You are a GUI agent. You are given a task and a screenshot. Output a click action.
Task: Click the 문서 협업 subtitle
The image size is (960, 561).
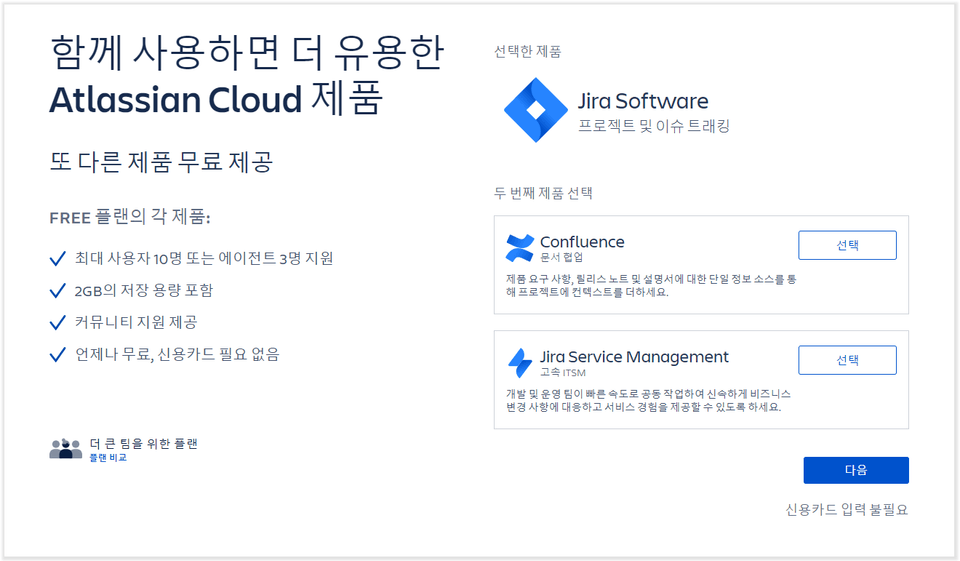561,257
